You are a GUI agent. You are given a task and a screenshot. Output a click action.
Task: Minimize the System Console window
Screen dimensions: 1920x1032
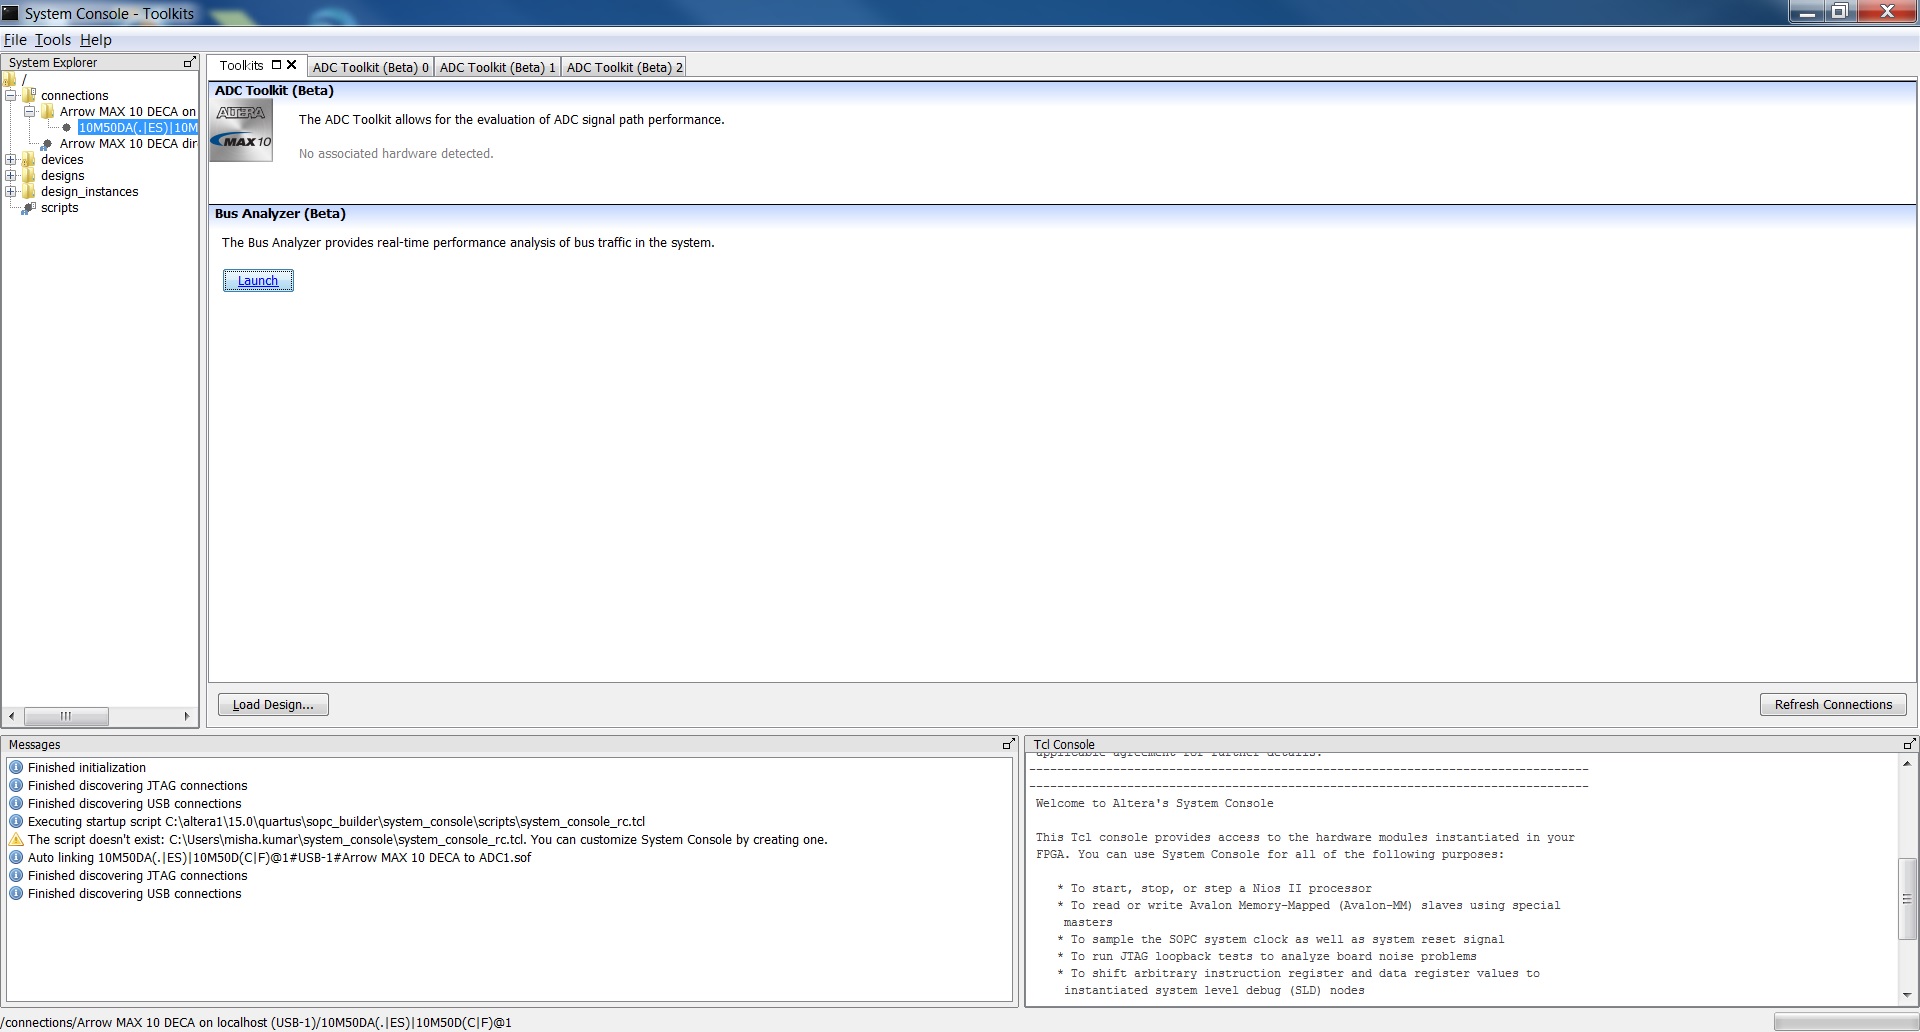coord(1807,12)
